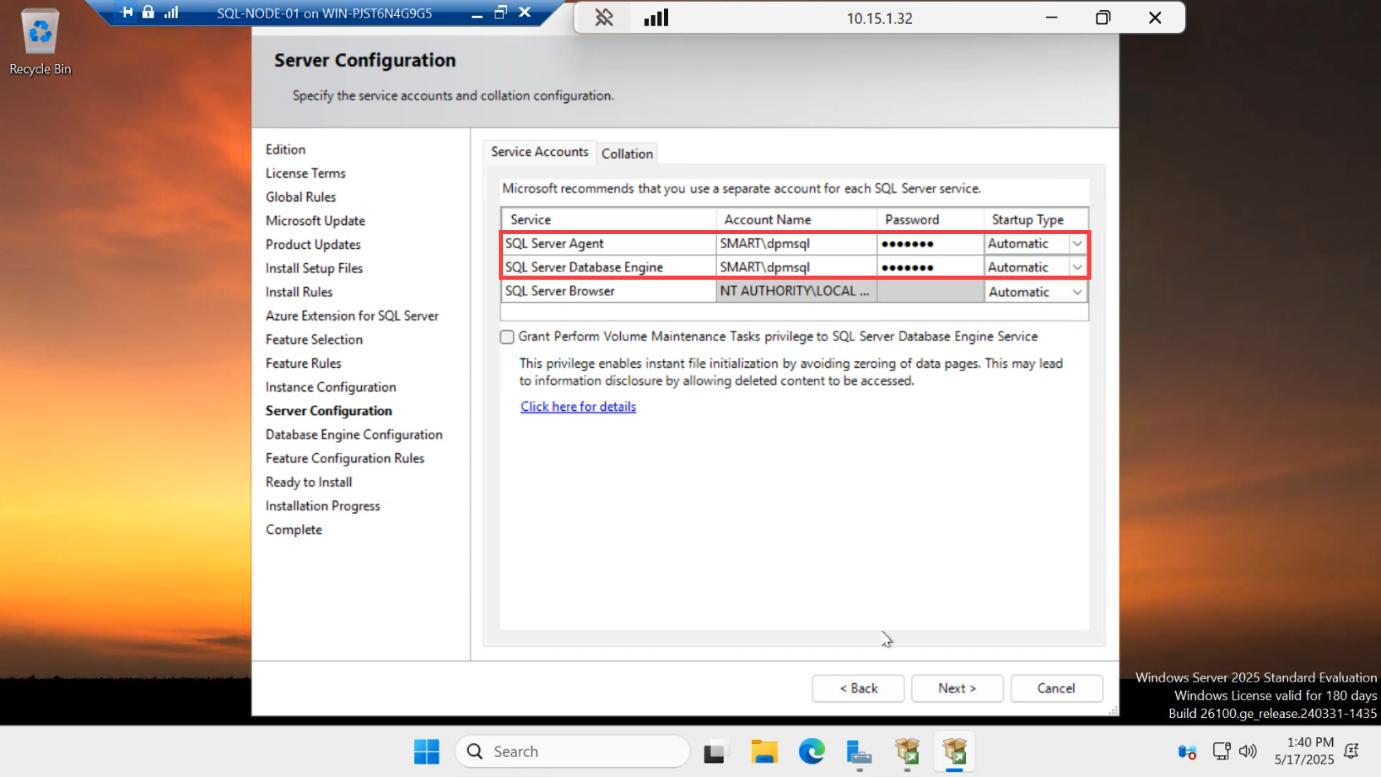The width and height of the screenshot is (1381, 777).
Task: Open notification center bell icon
Action: 1353,751
